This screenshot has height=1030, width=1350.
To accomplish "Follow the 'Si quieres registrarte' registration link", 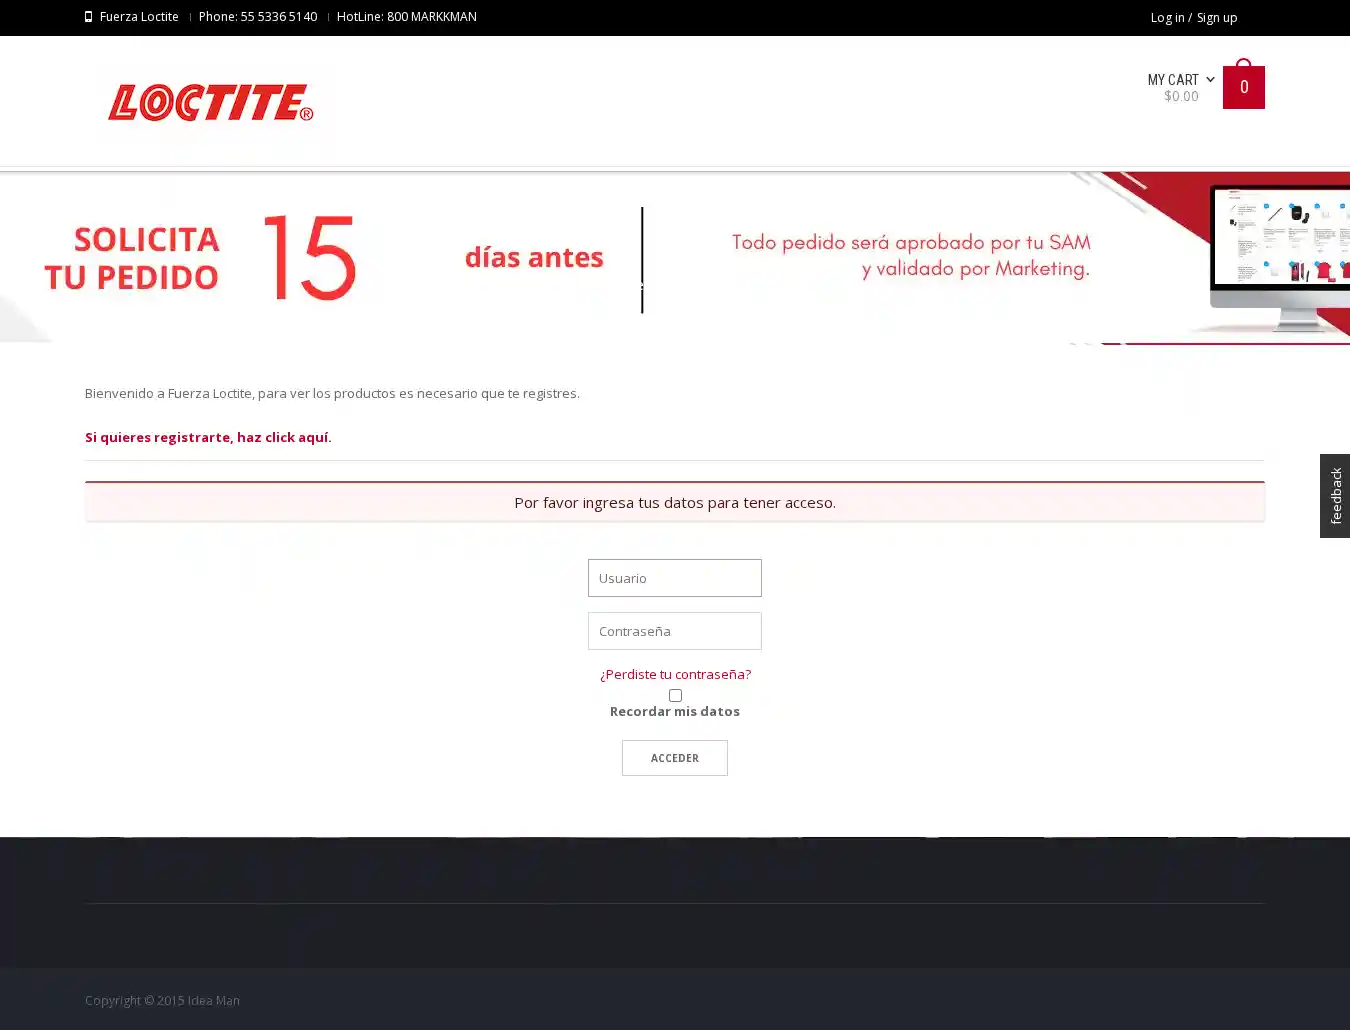I will tap(208, 437).
